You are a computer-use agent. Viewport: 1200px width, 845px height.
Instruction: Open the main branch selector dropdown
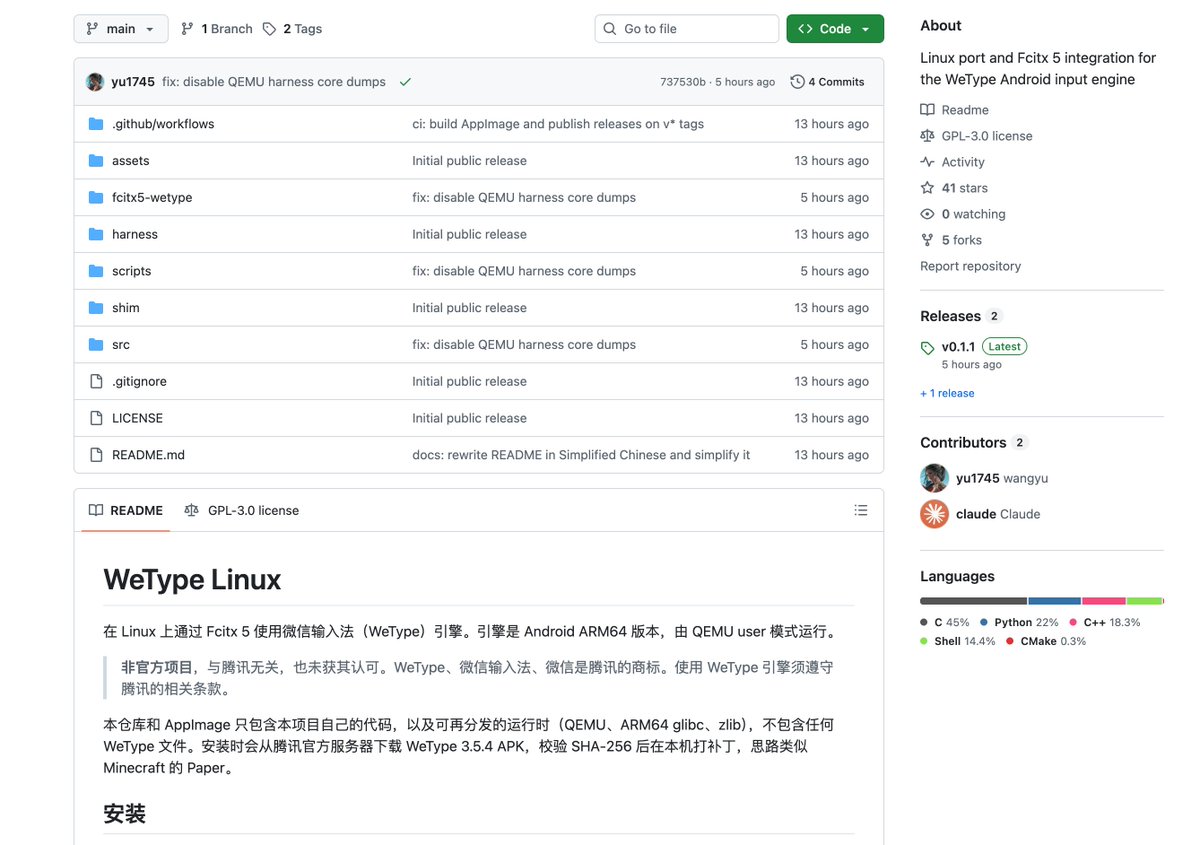[121, 29]
